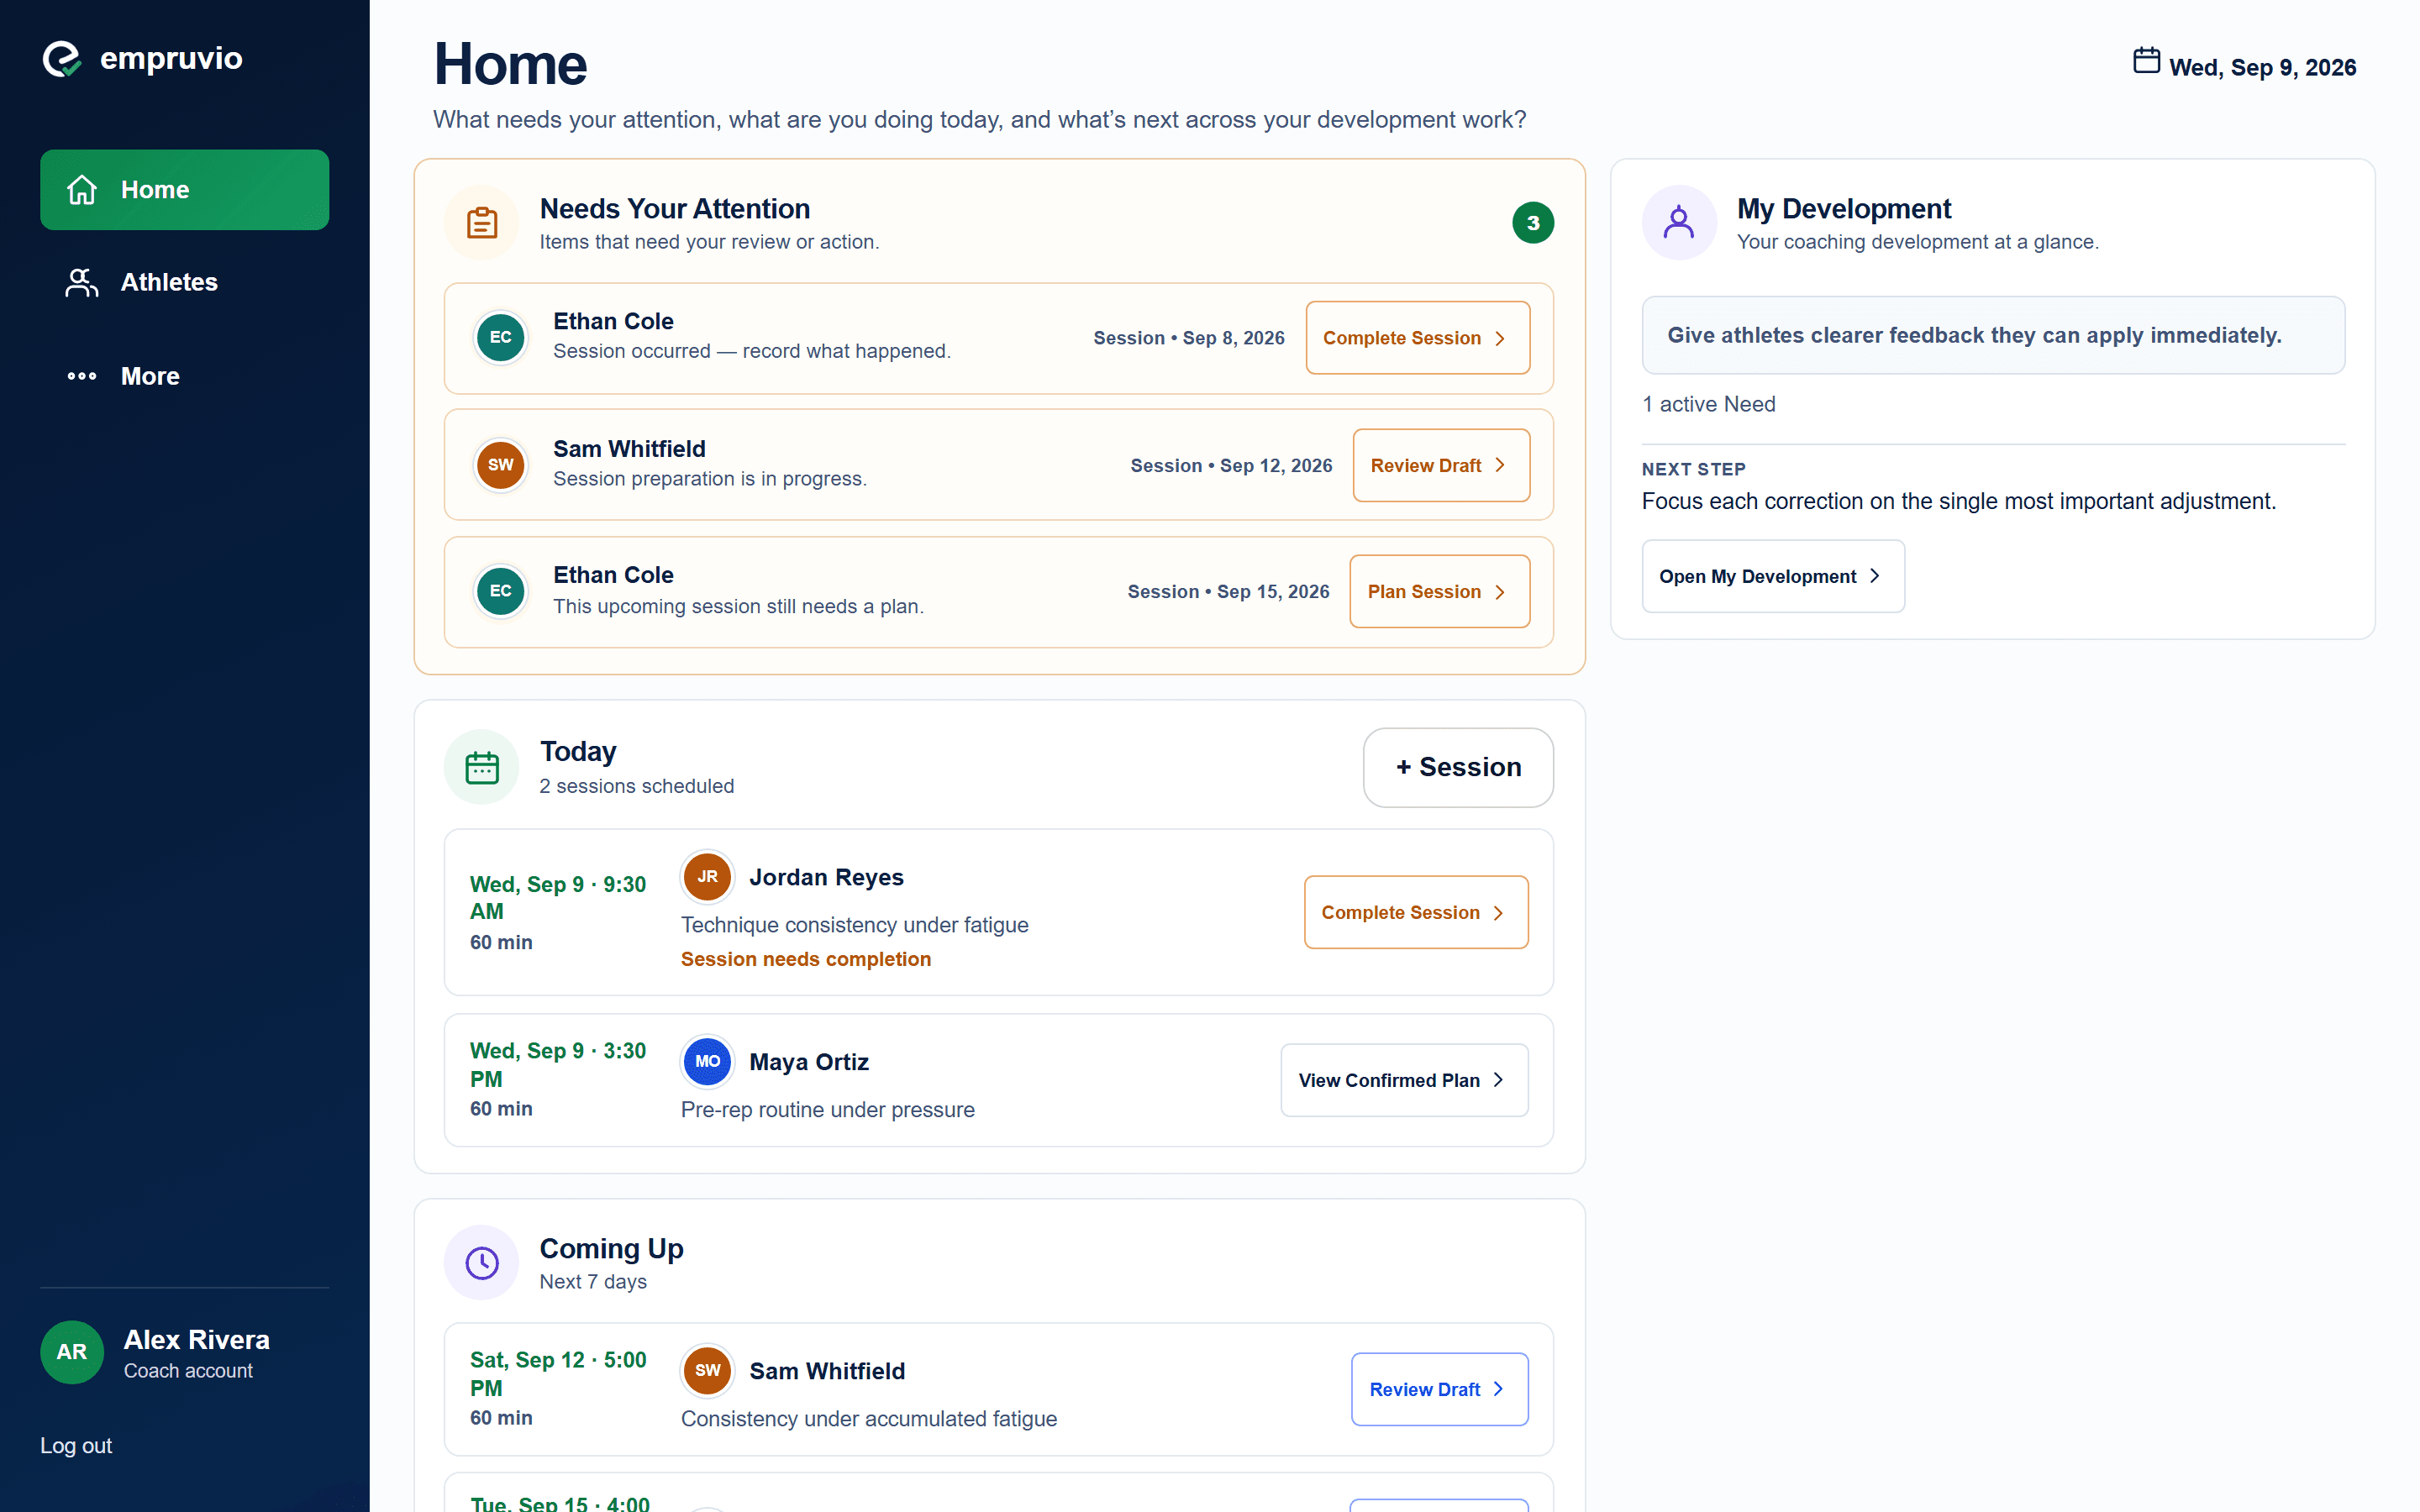Screen dimensions: 2420x1512
Task: Click the clock icon in Coming Up
Action: [x=482, y=1262]
